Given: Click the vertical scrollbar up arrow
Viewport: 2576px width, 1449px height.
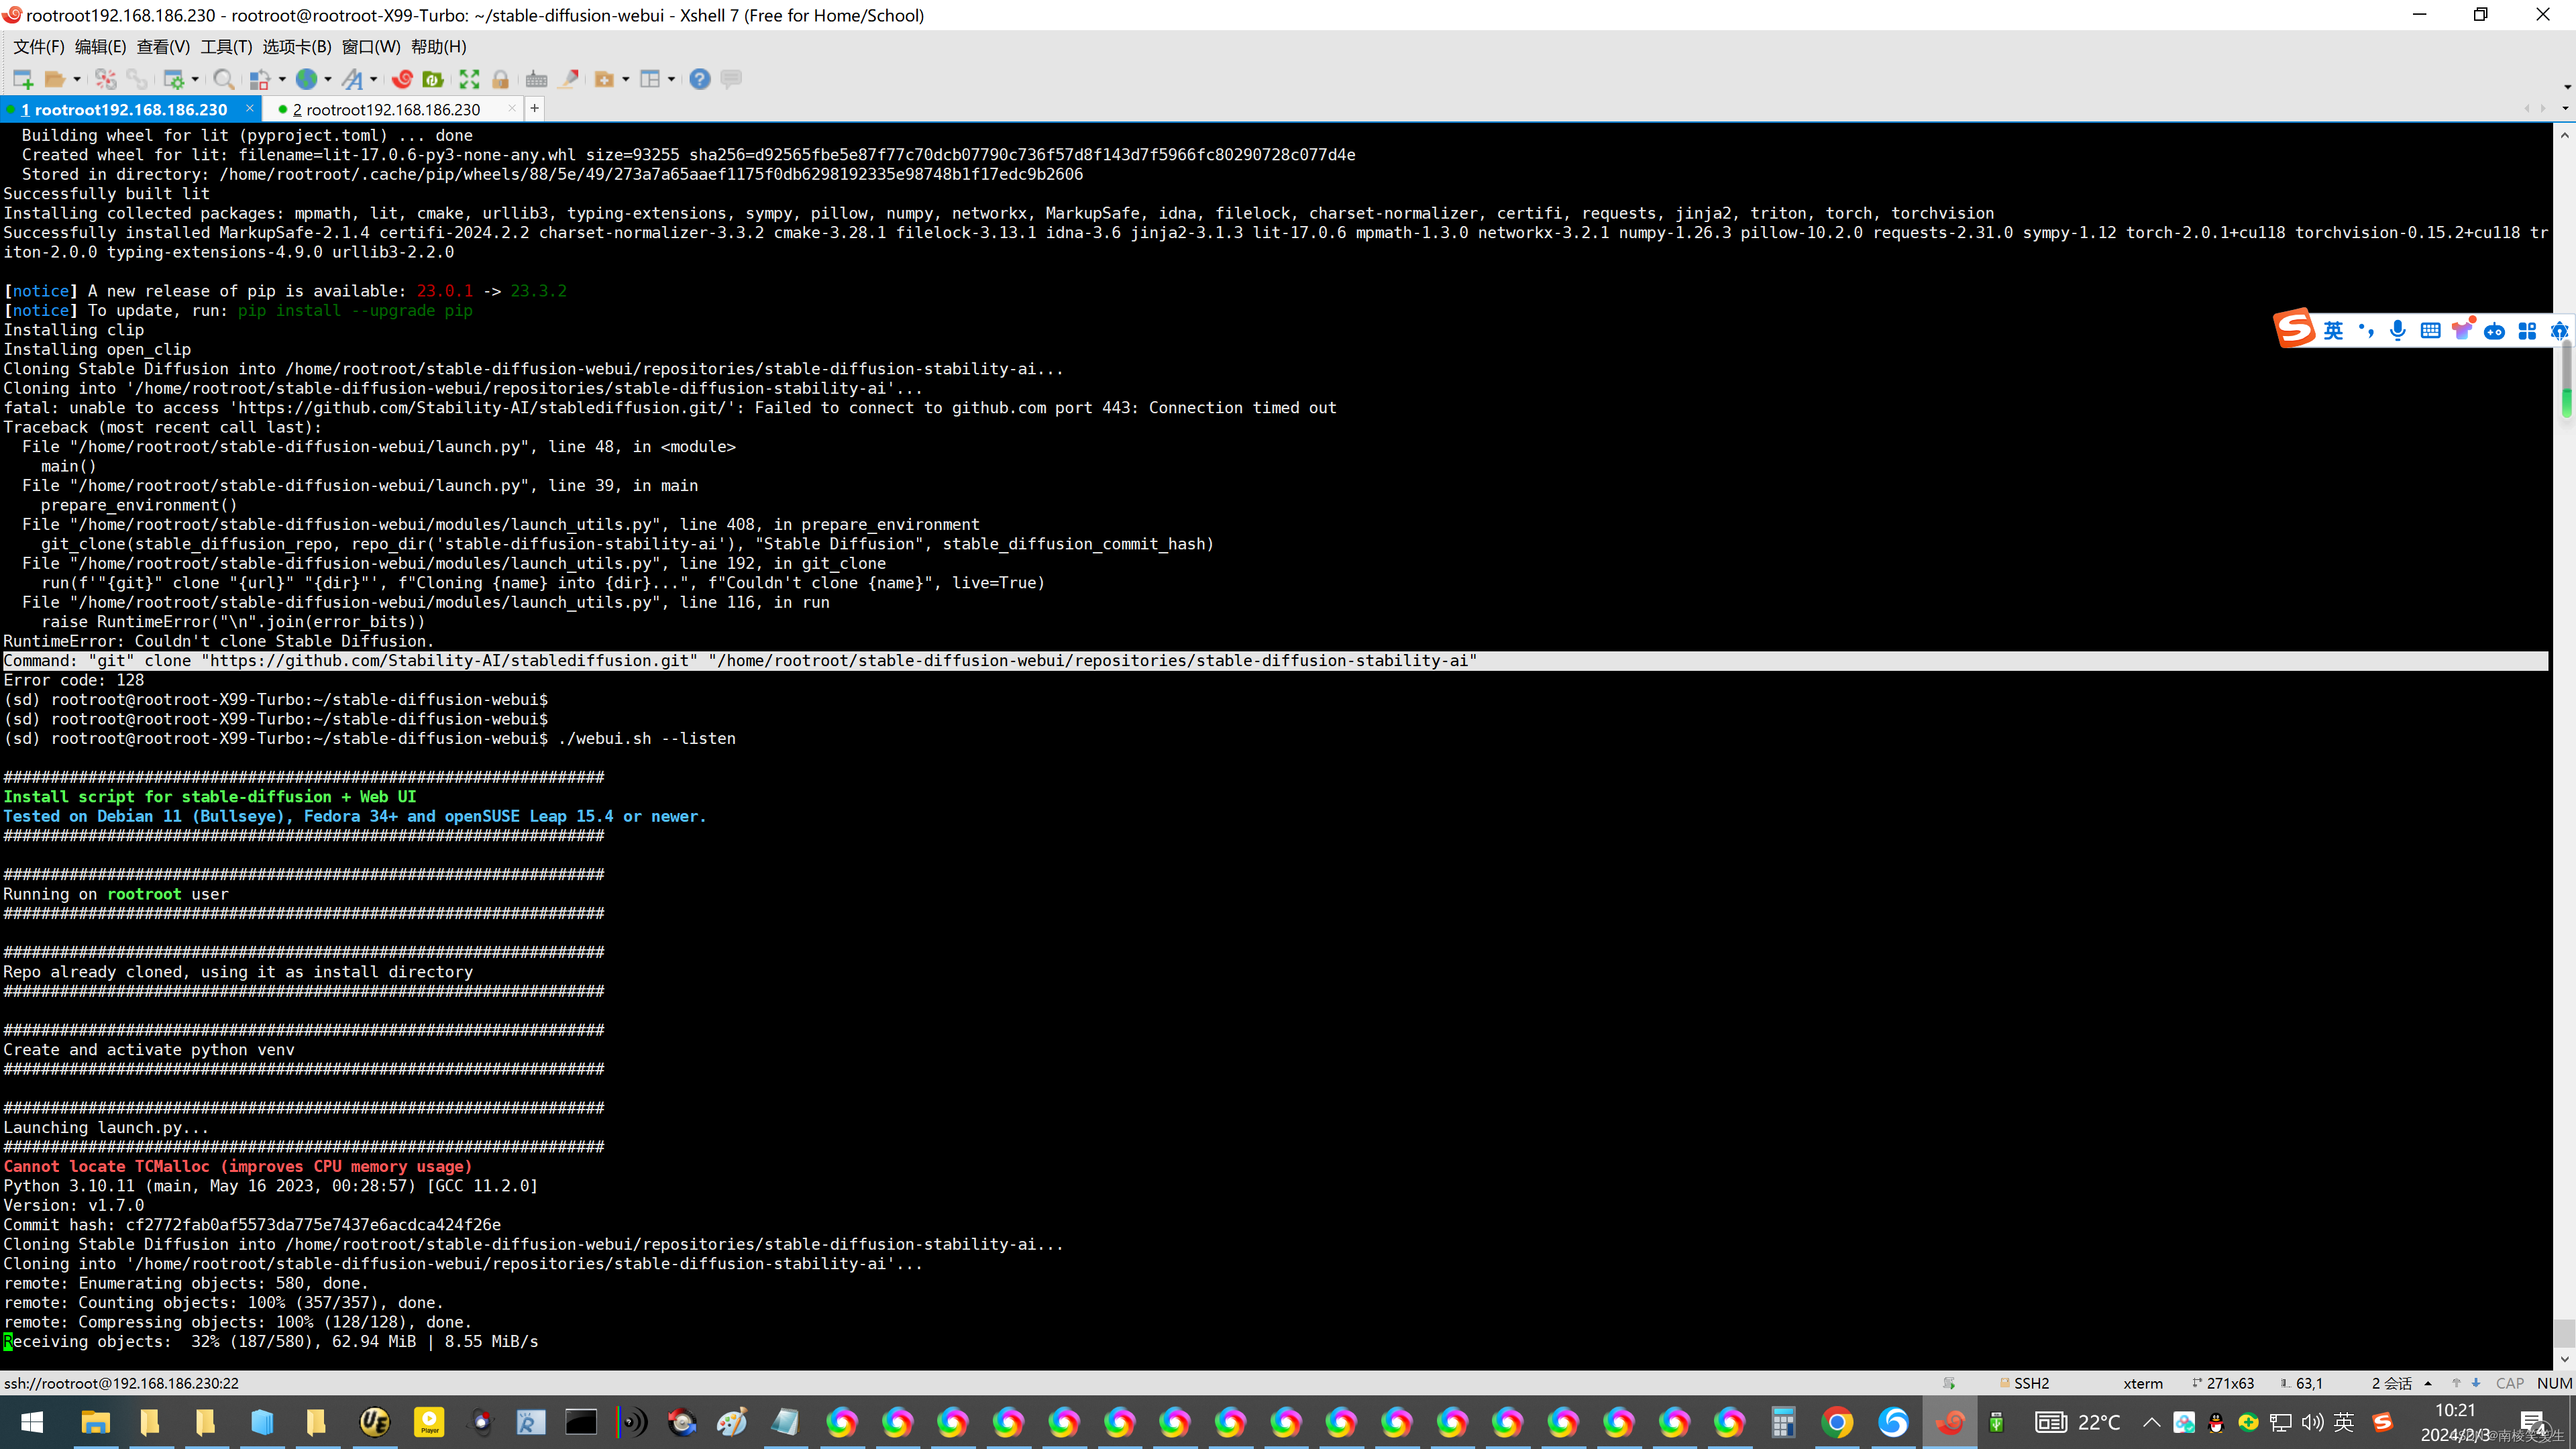Looking at the screenshot, I should coord(2564,134).
